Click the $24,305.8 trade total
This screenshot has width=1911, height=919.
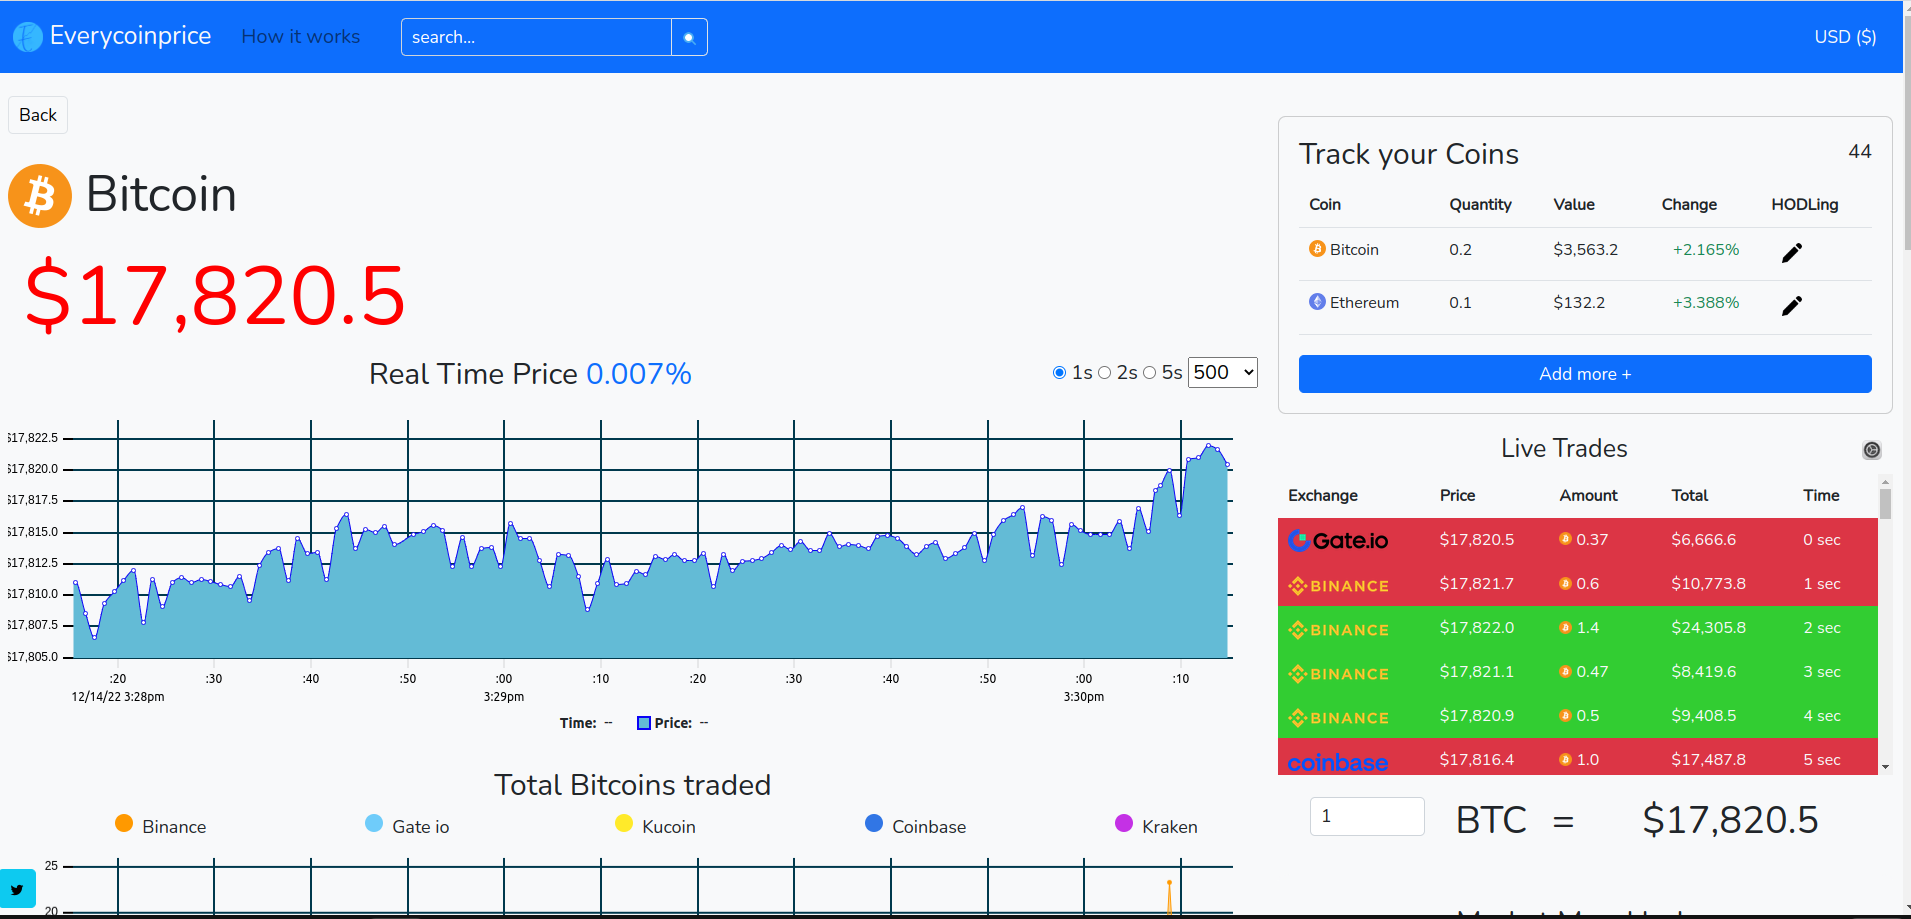point(1708,627)
